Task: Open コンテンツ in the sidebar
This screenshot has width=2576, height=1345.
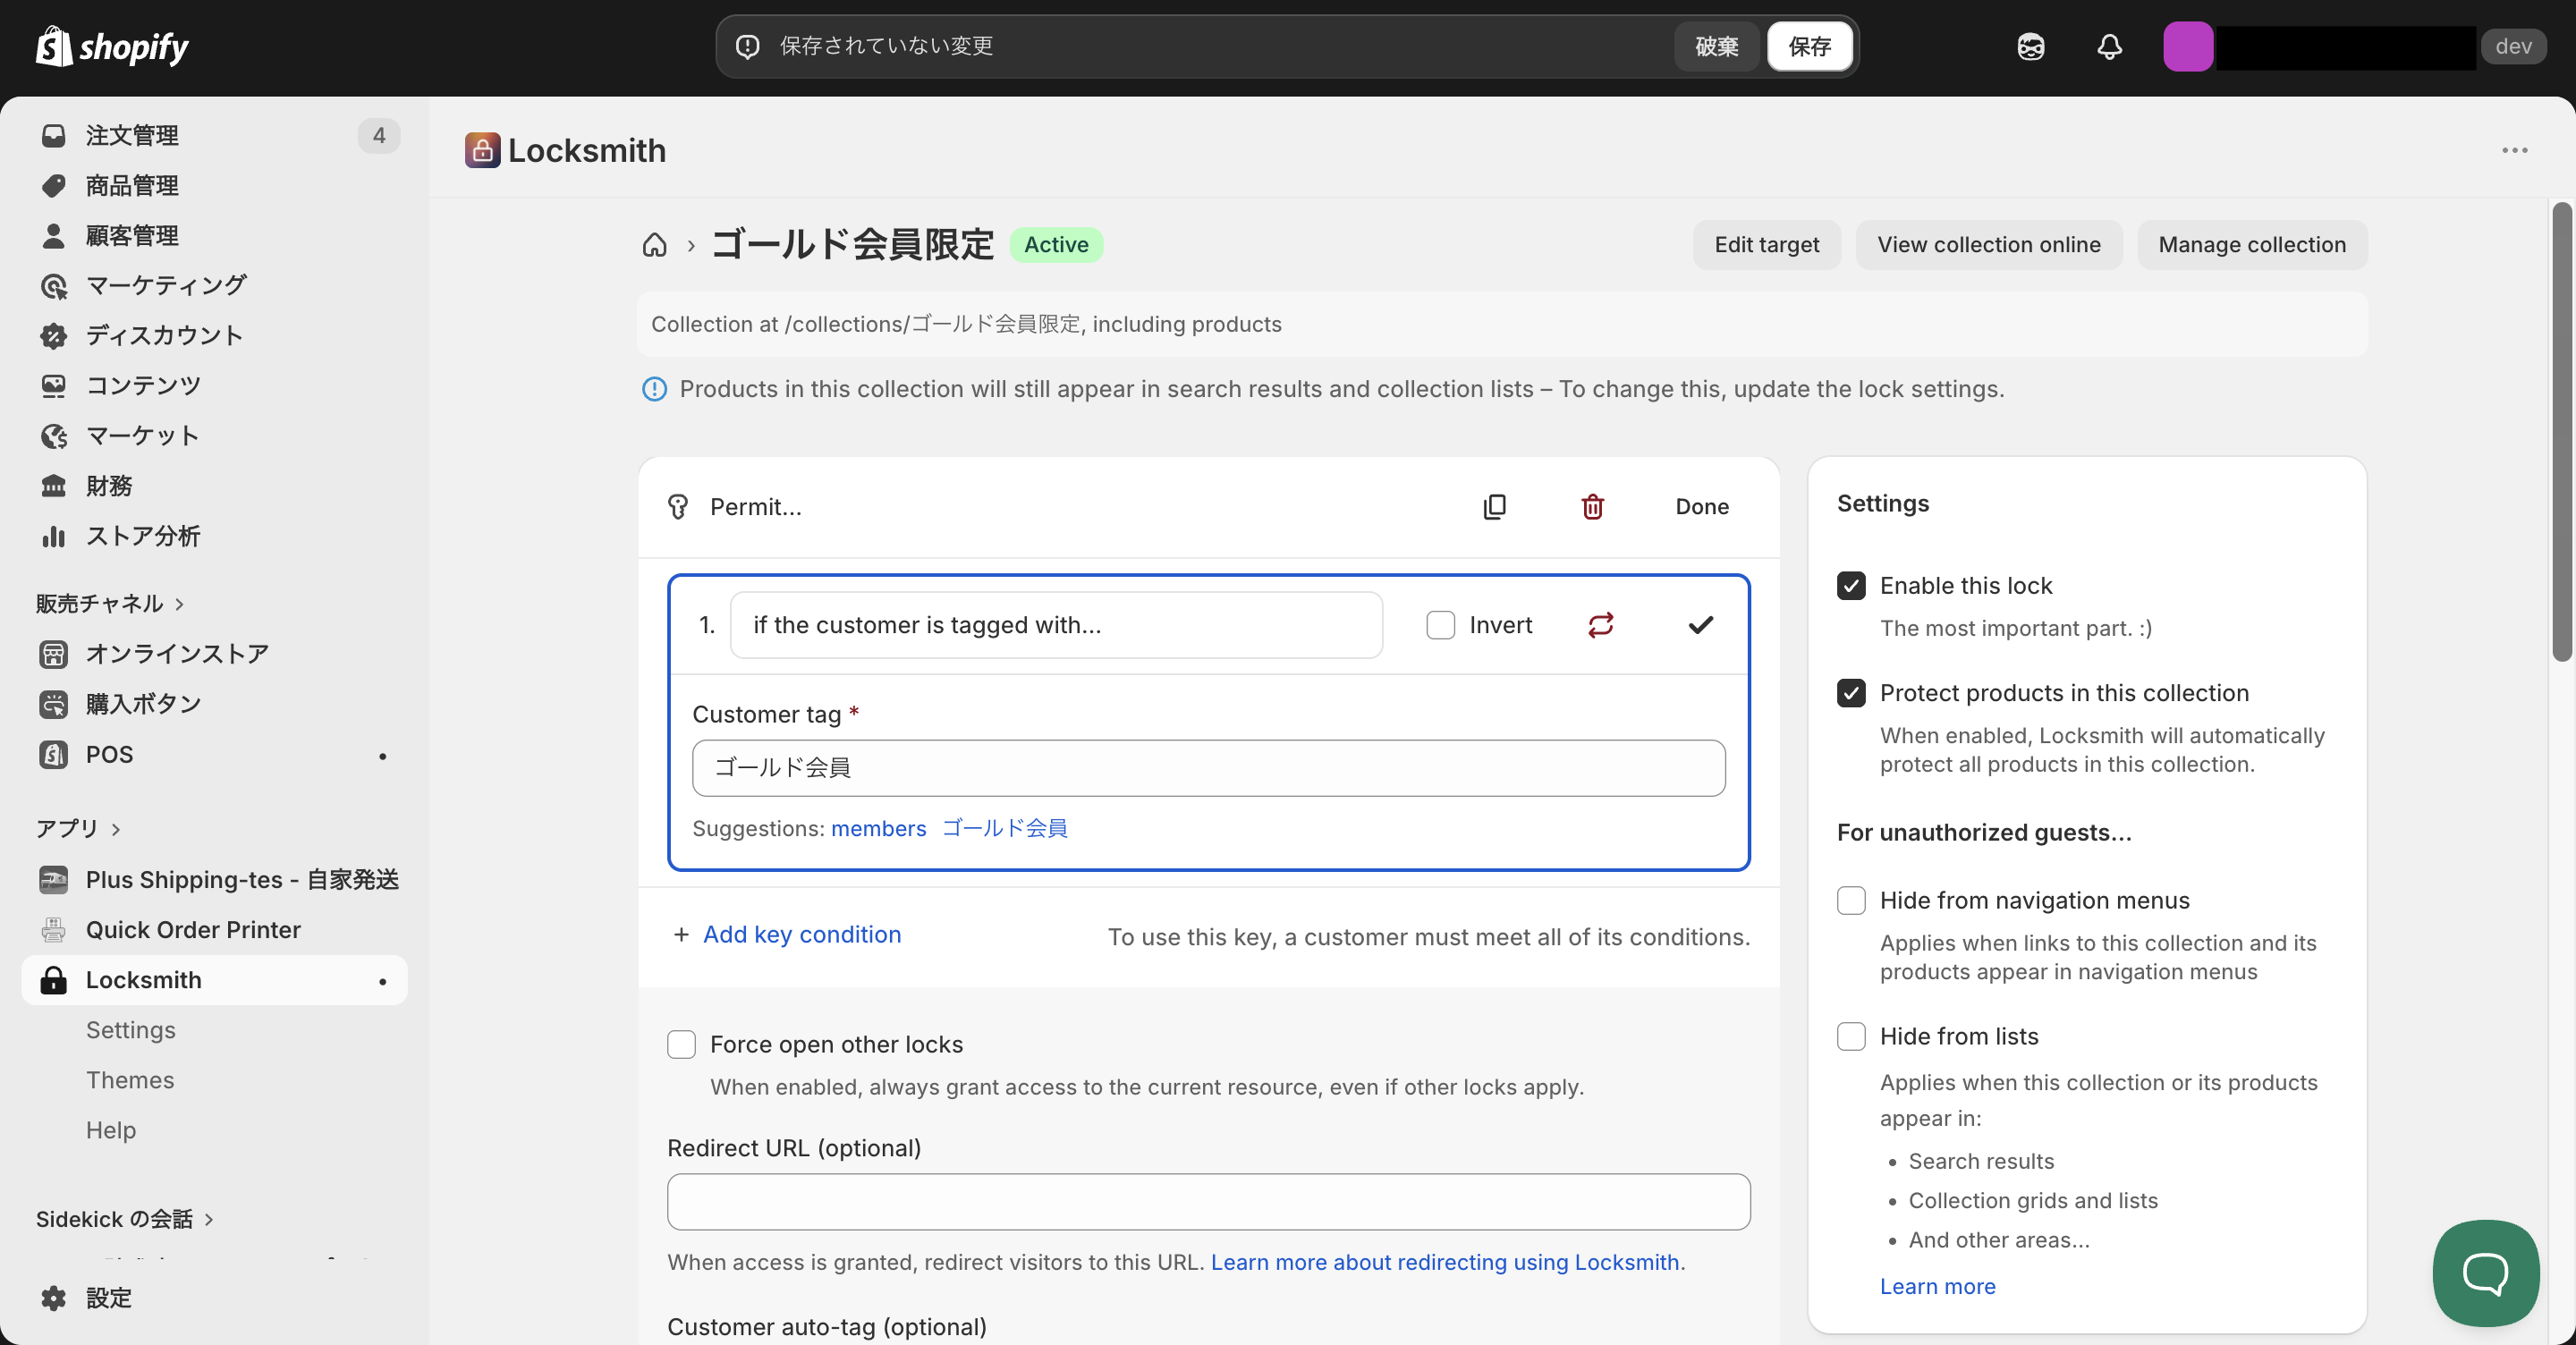Action: pos(214,385)
